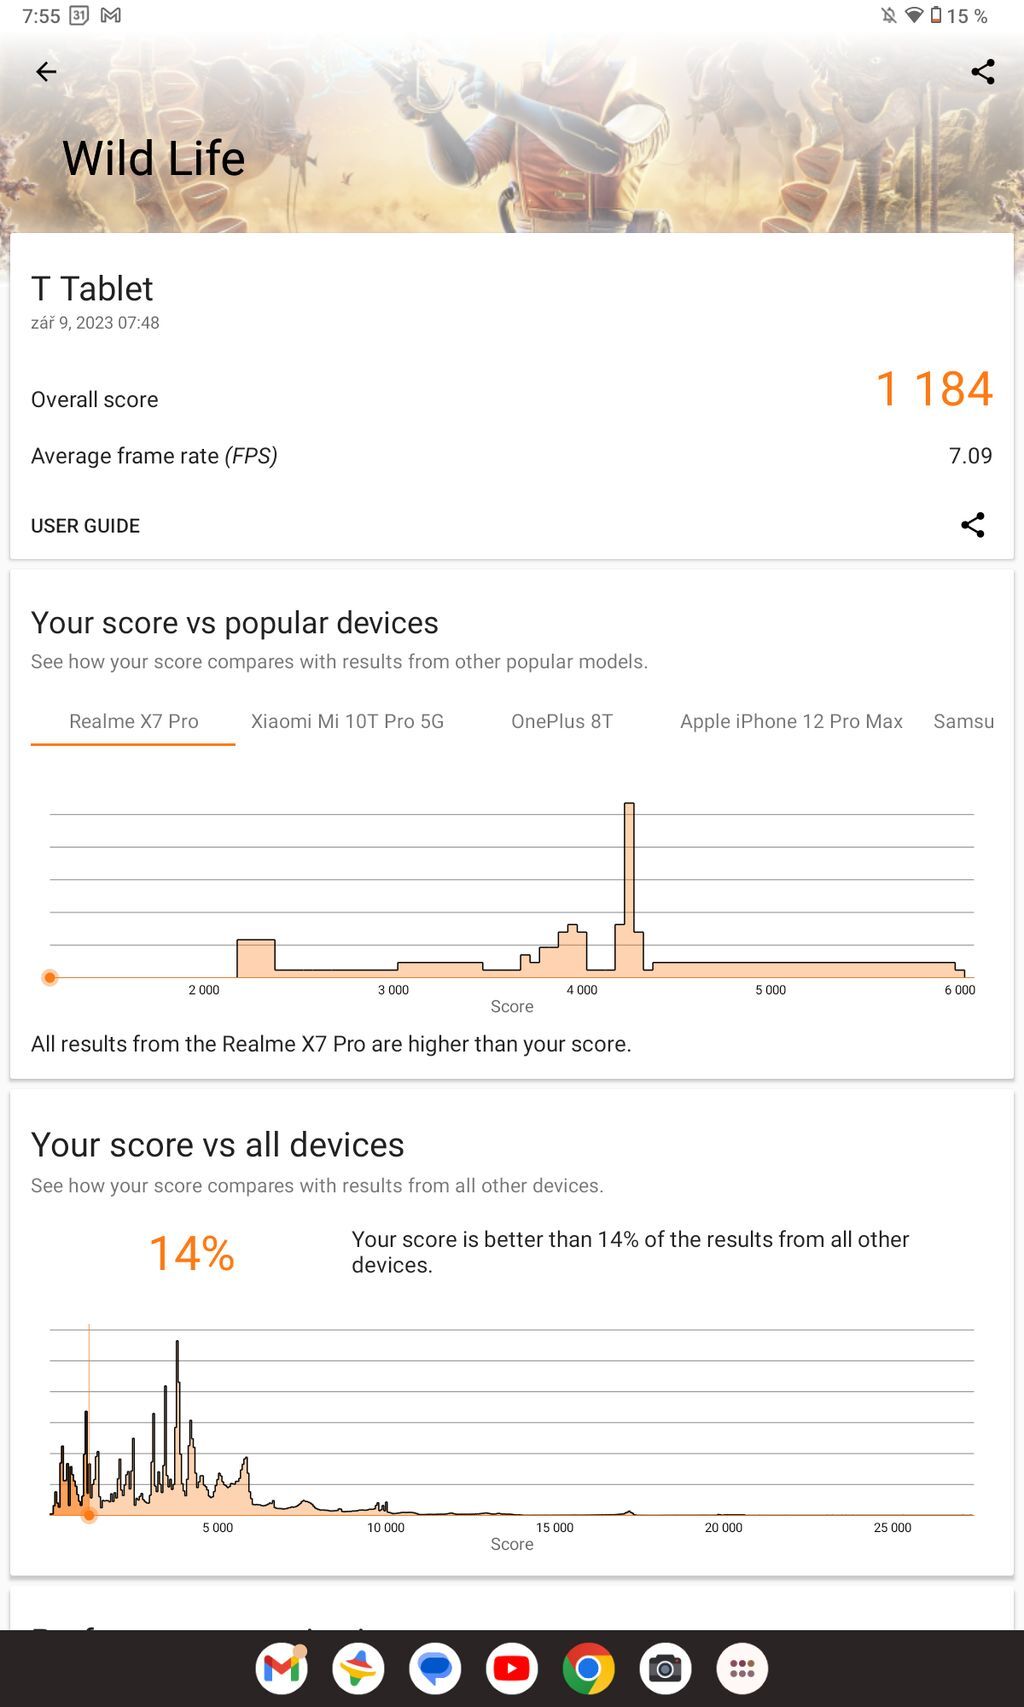Tap the partially visible Samsung tab
Screen dimensions: 1024x1707
coord(963,721)
